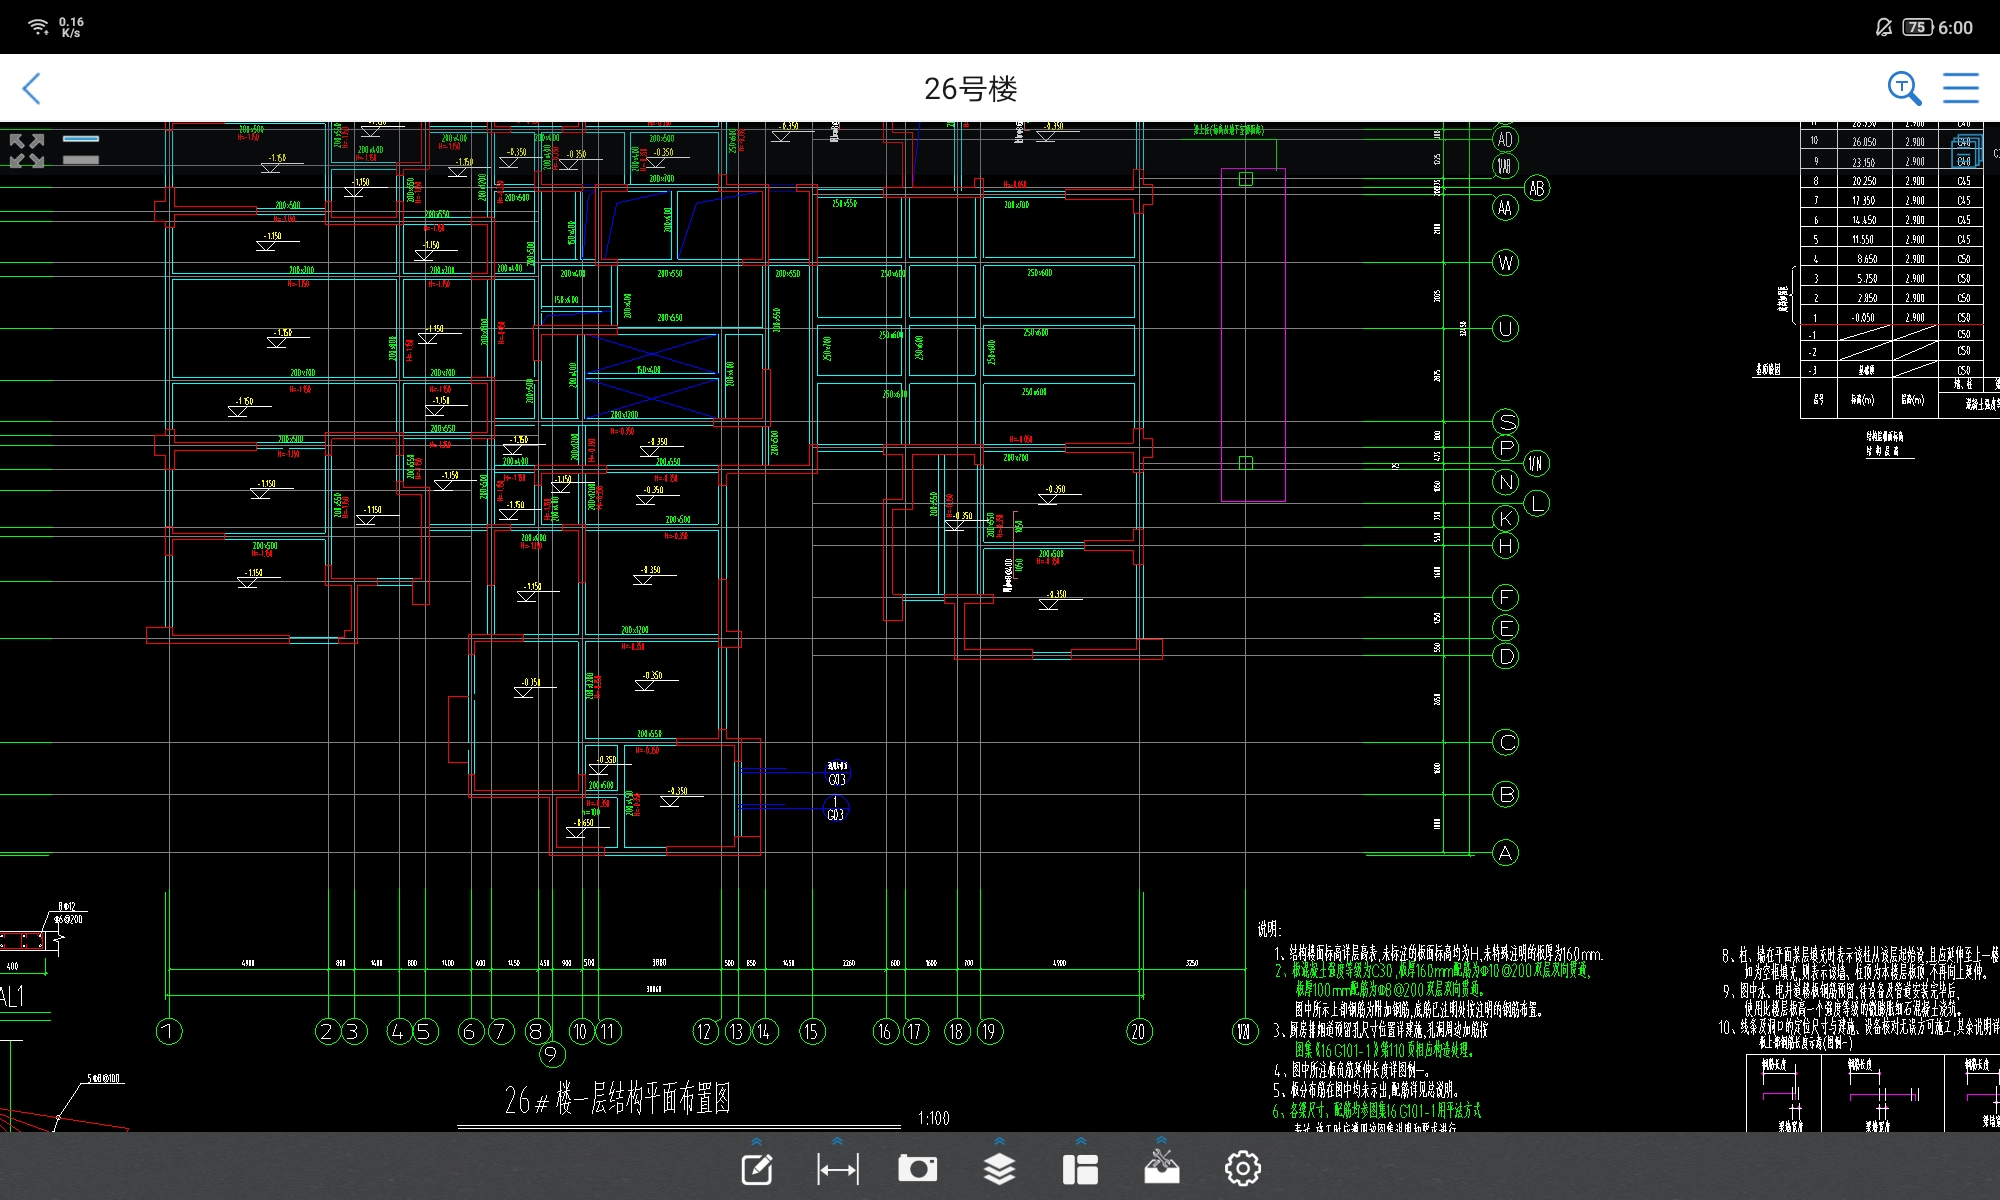Toggle fullscreen with the expand arrows icon
This screenshot has height=1200, width=2000.
tap(27, 150)
